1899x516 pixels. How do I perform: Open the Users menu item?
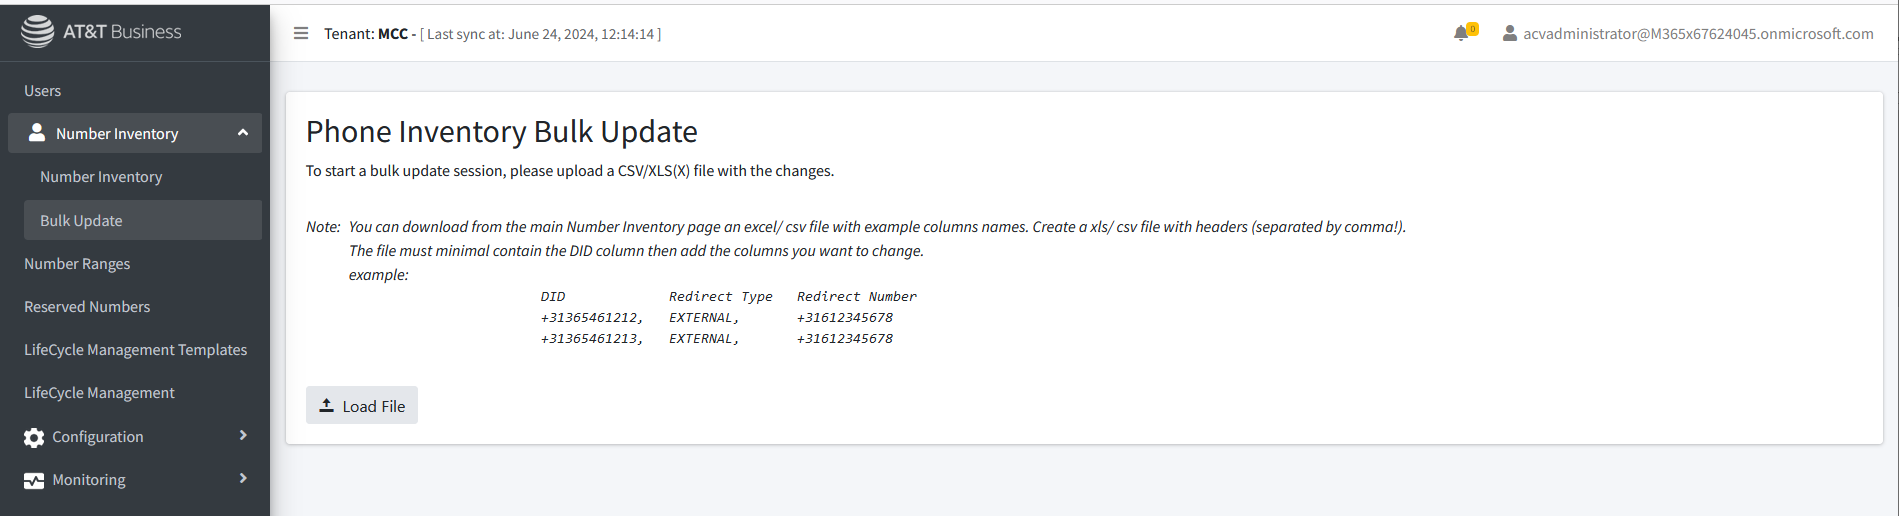tap(43, 90)
